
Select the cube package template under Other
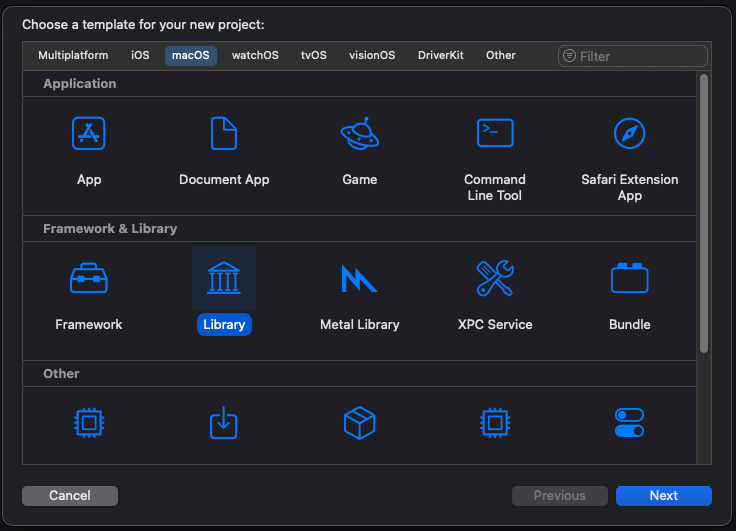359,423
